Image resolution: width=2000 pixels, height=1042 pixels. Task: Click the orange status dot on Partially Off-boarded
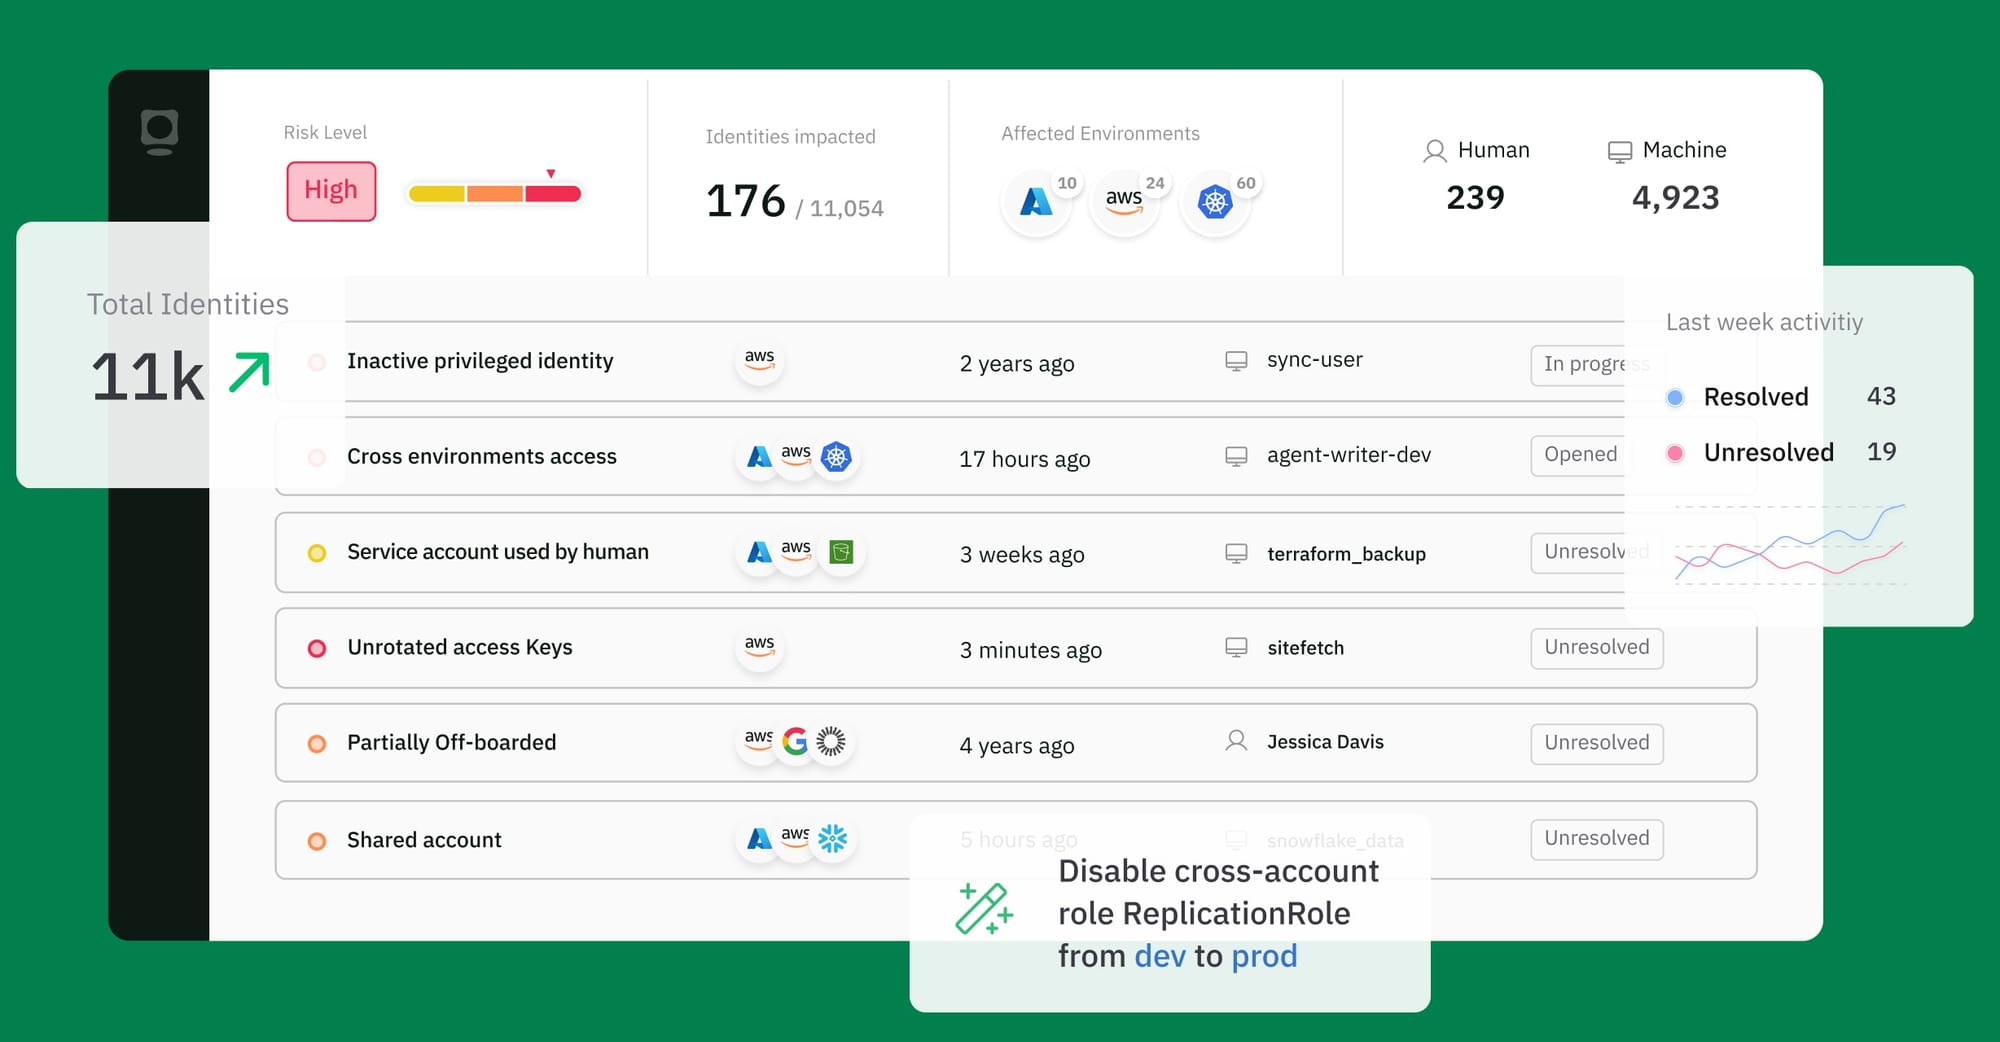pos(317,744)
